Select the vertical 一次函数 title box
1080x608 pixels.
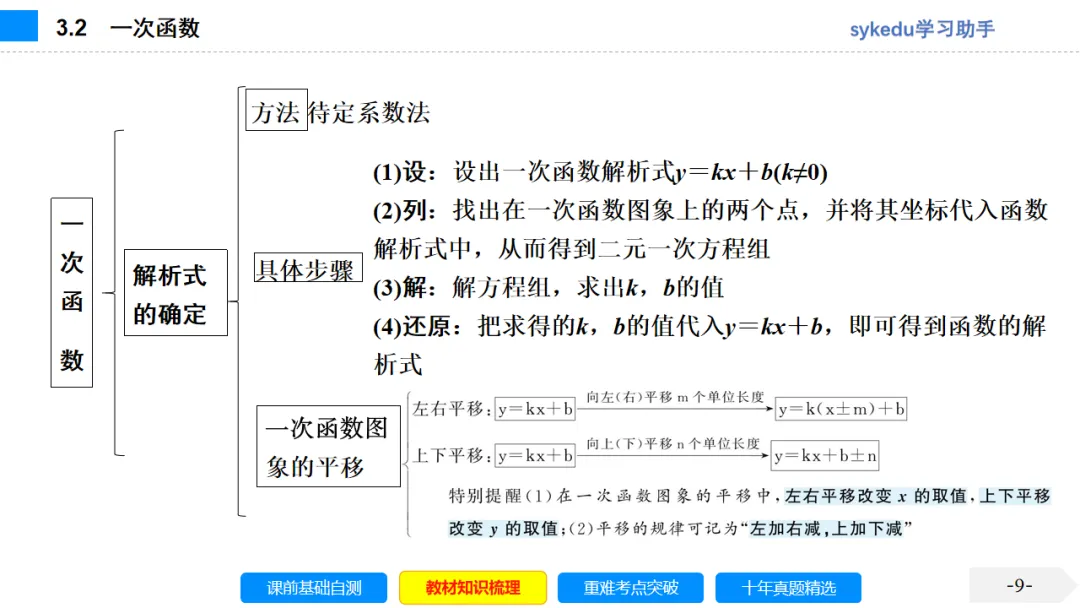coord(71,291)
